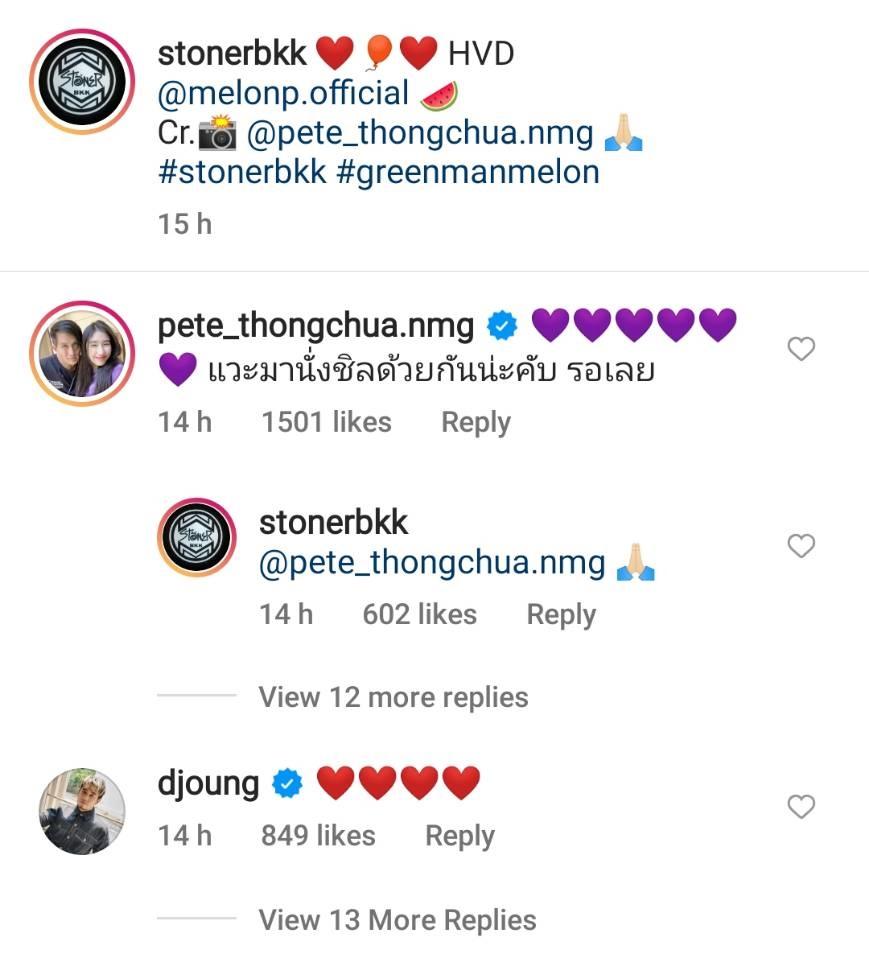Open the @melonp.official mention
Screen dimensions: 869x966
click(283, 93)
